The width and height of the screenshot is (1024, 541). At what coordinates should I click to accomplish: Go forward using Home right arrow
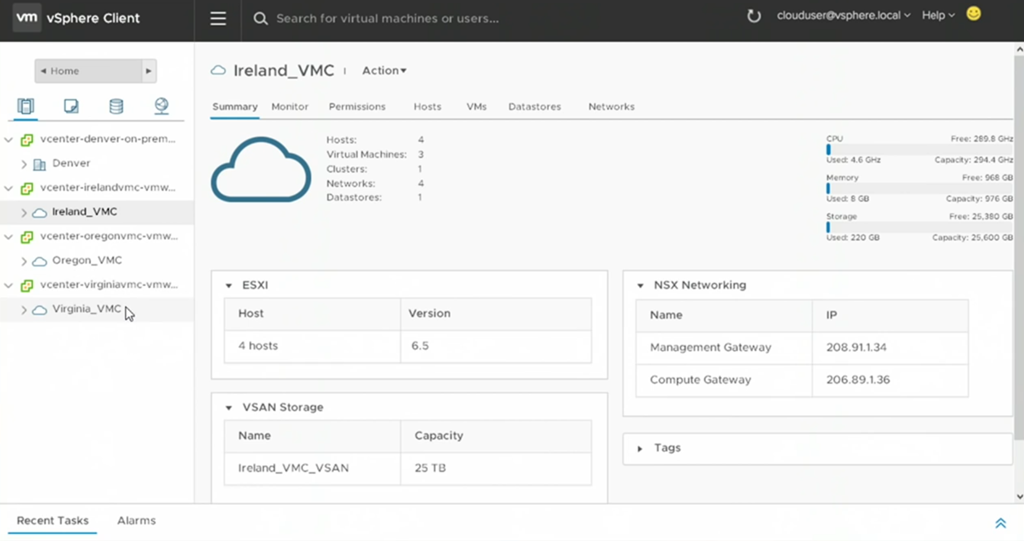coord(148,71)
